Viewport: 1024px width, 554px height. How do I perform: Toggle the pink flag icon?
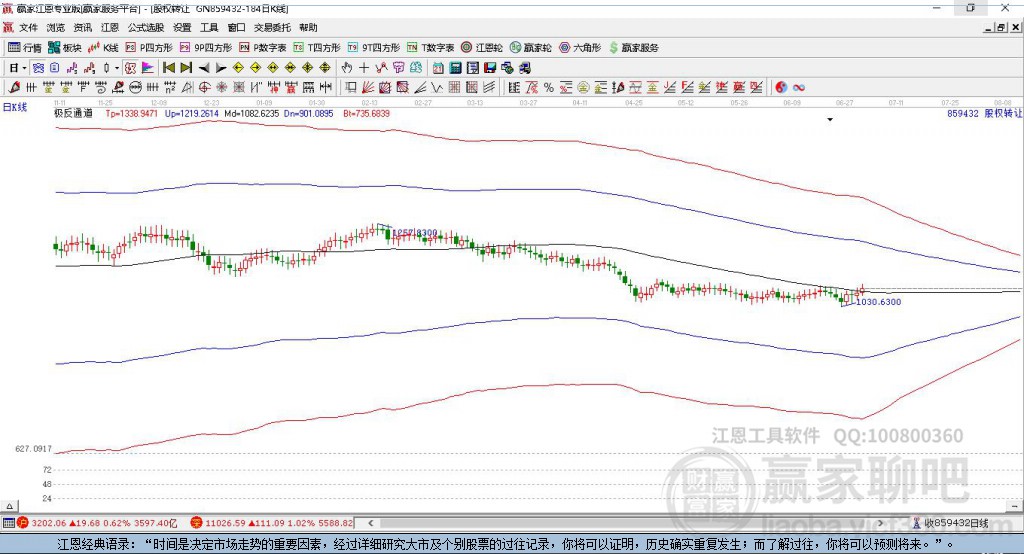[x=148, y=68]
